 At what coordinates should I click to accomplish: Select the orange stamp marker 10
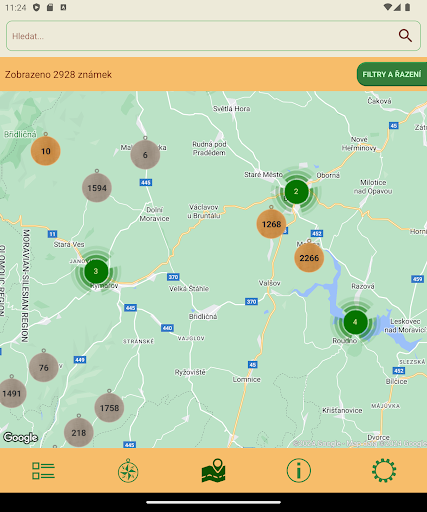pos(46,150)
